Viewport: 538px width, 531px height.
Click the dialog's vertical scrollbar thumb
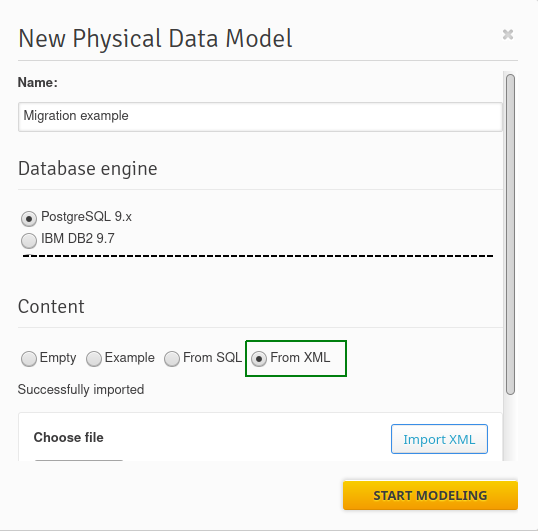[511, 234]
